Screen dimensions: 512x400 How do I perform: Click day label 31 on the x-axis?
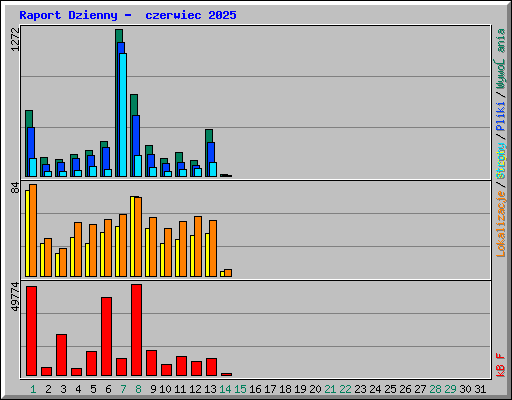(x=480, y=389)
